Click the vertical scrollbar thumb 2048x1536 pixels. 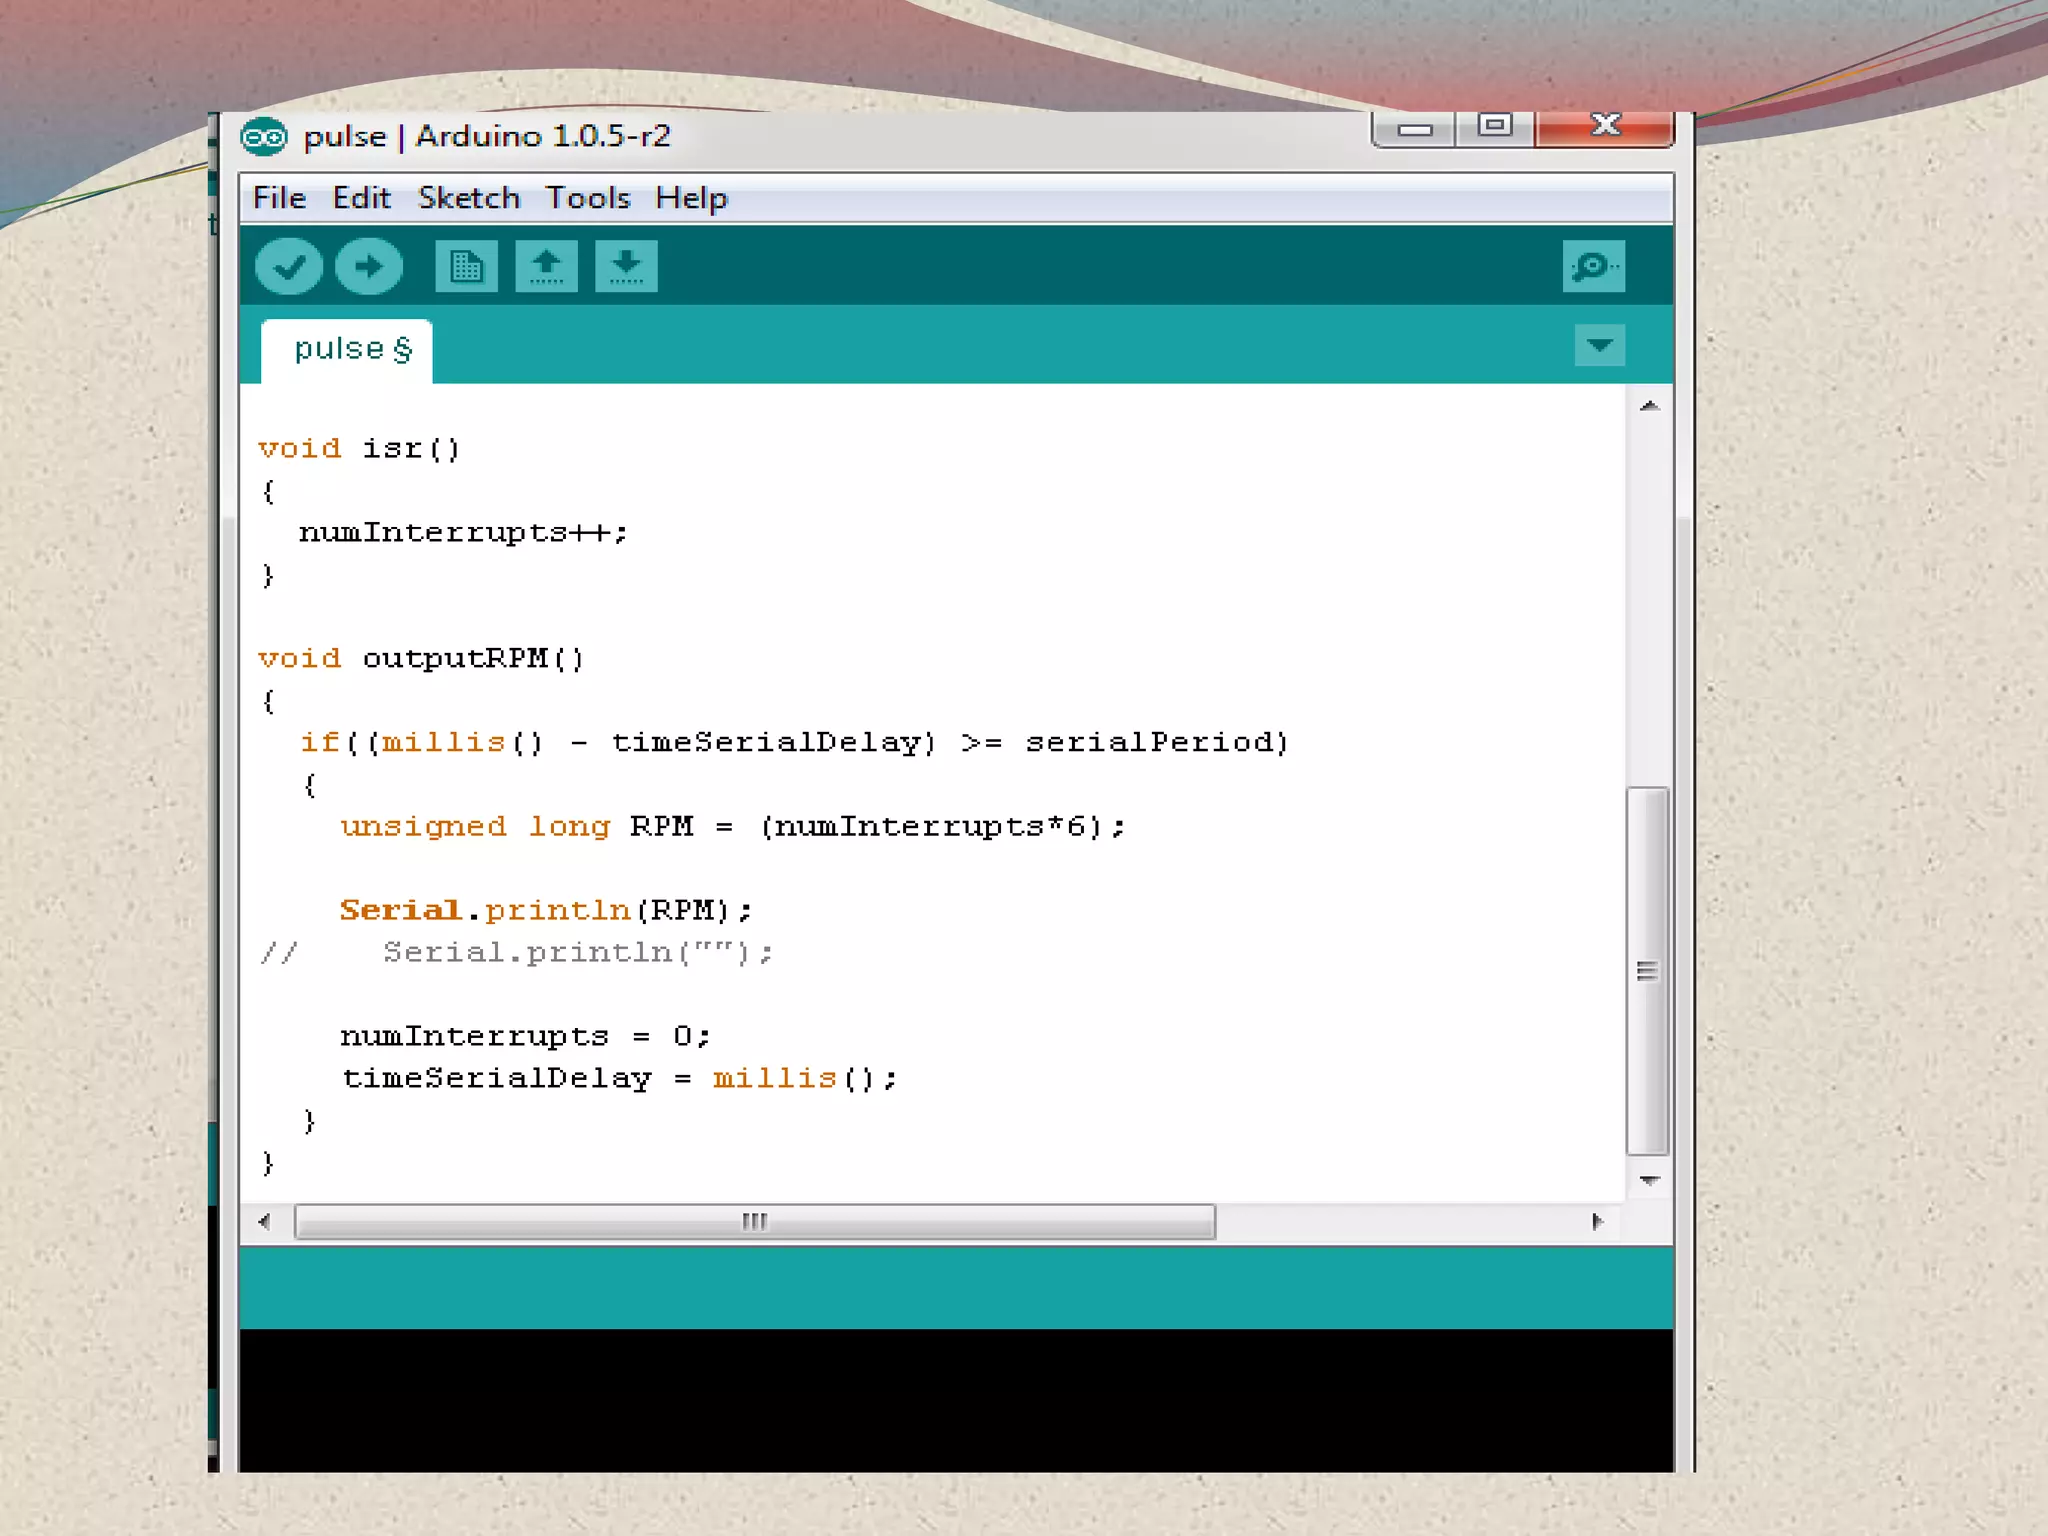point(1647,970)
